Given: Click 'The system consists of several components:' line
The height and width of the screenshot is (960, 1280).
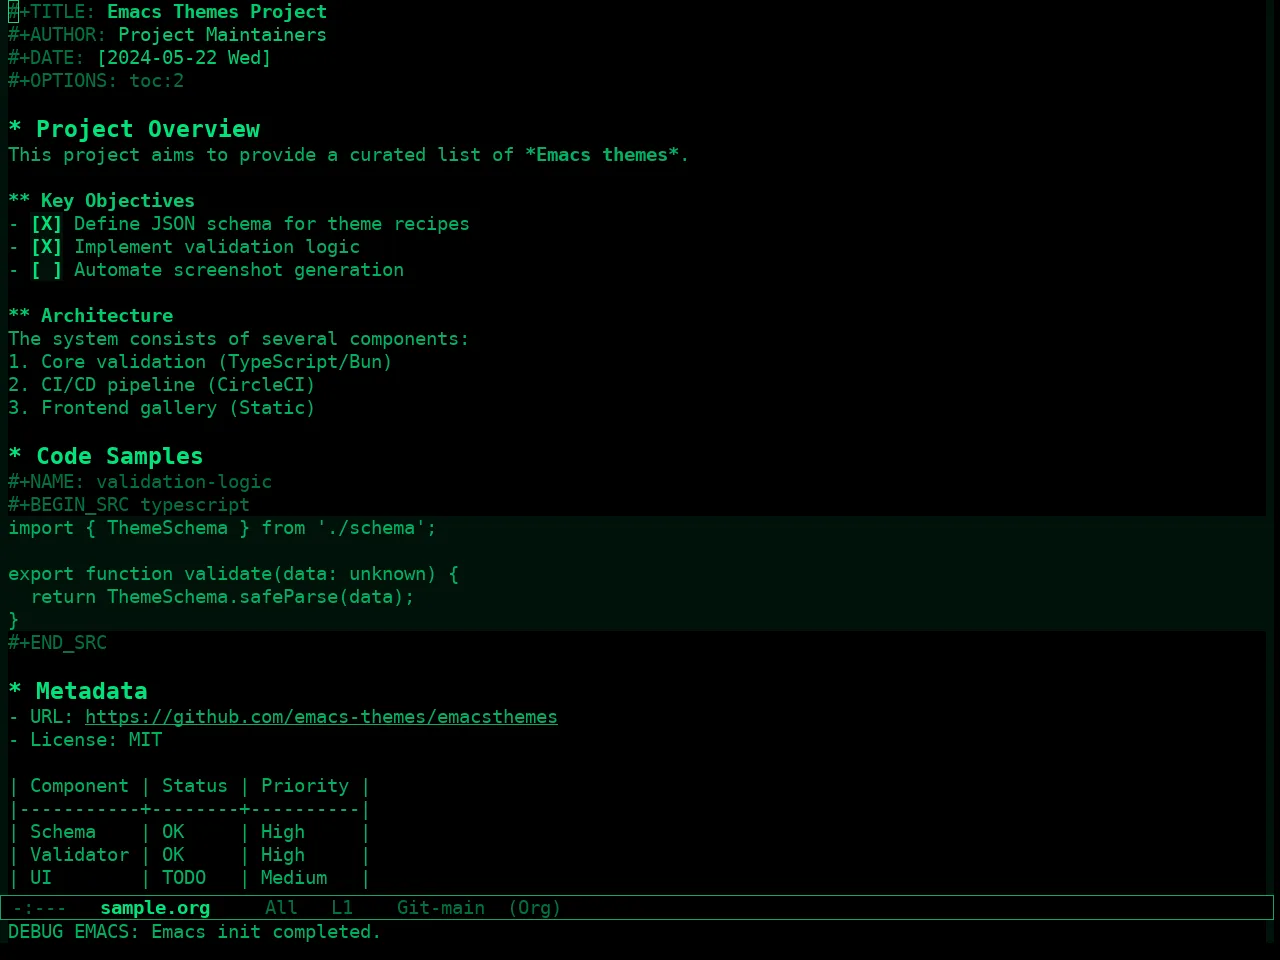Looking at the screenshot, I should pos(238,339).
